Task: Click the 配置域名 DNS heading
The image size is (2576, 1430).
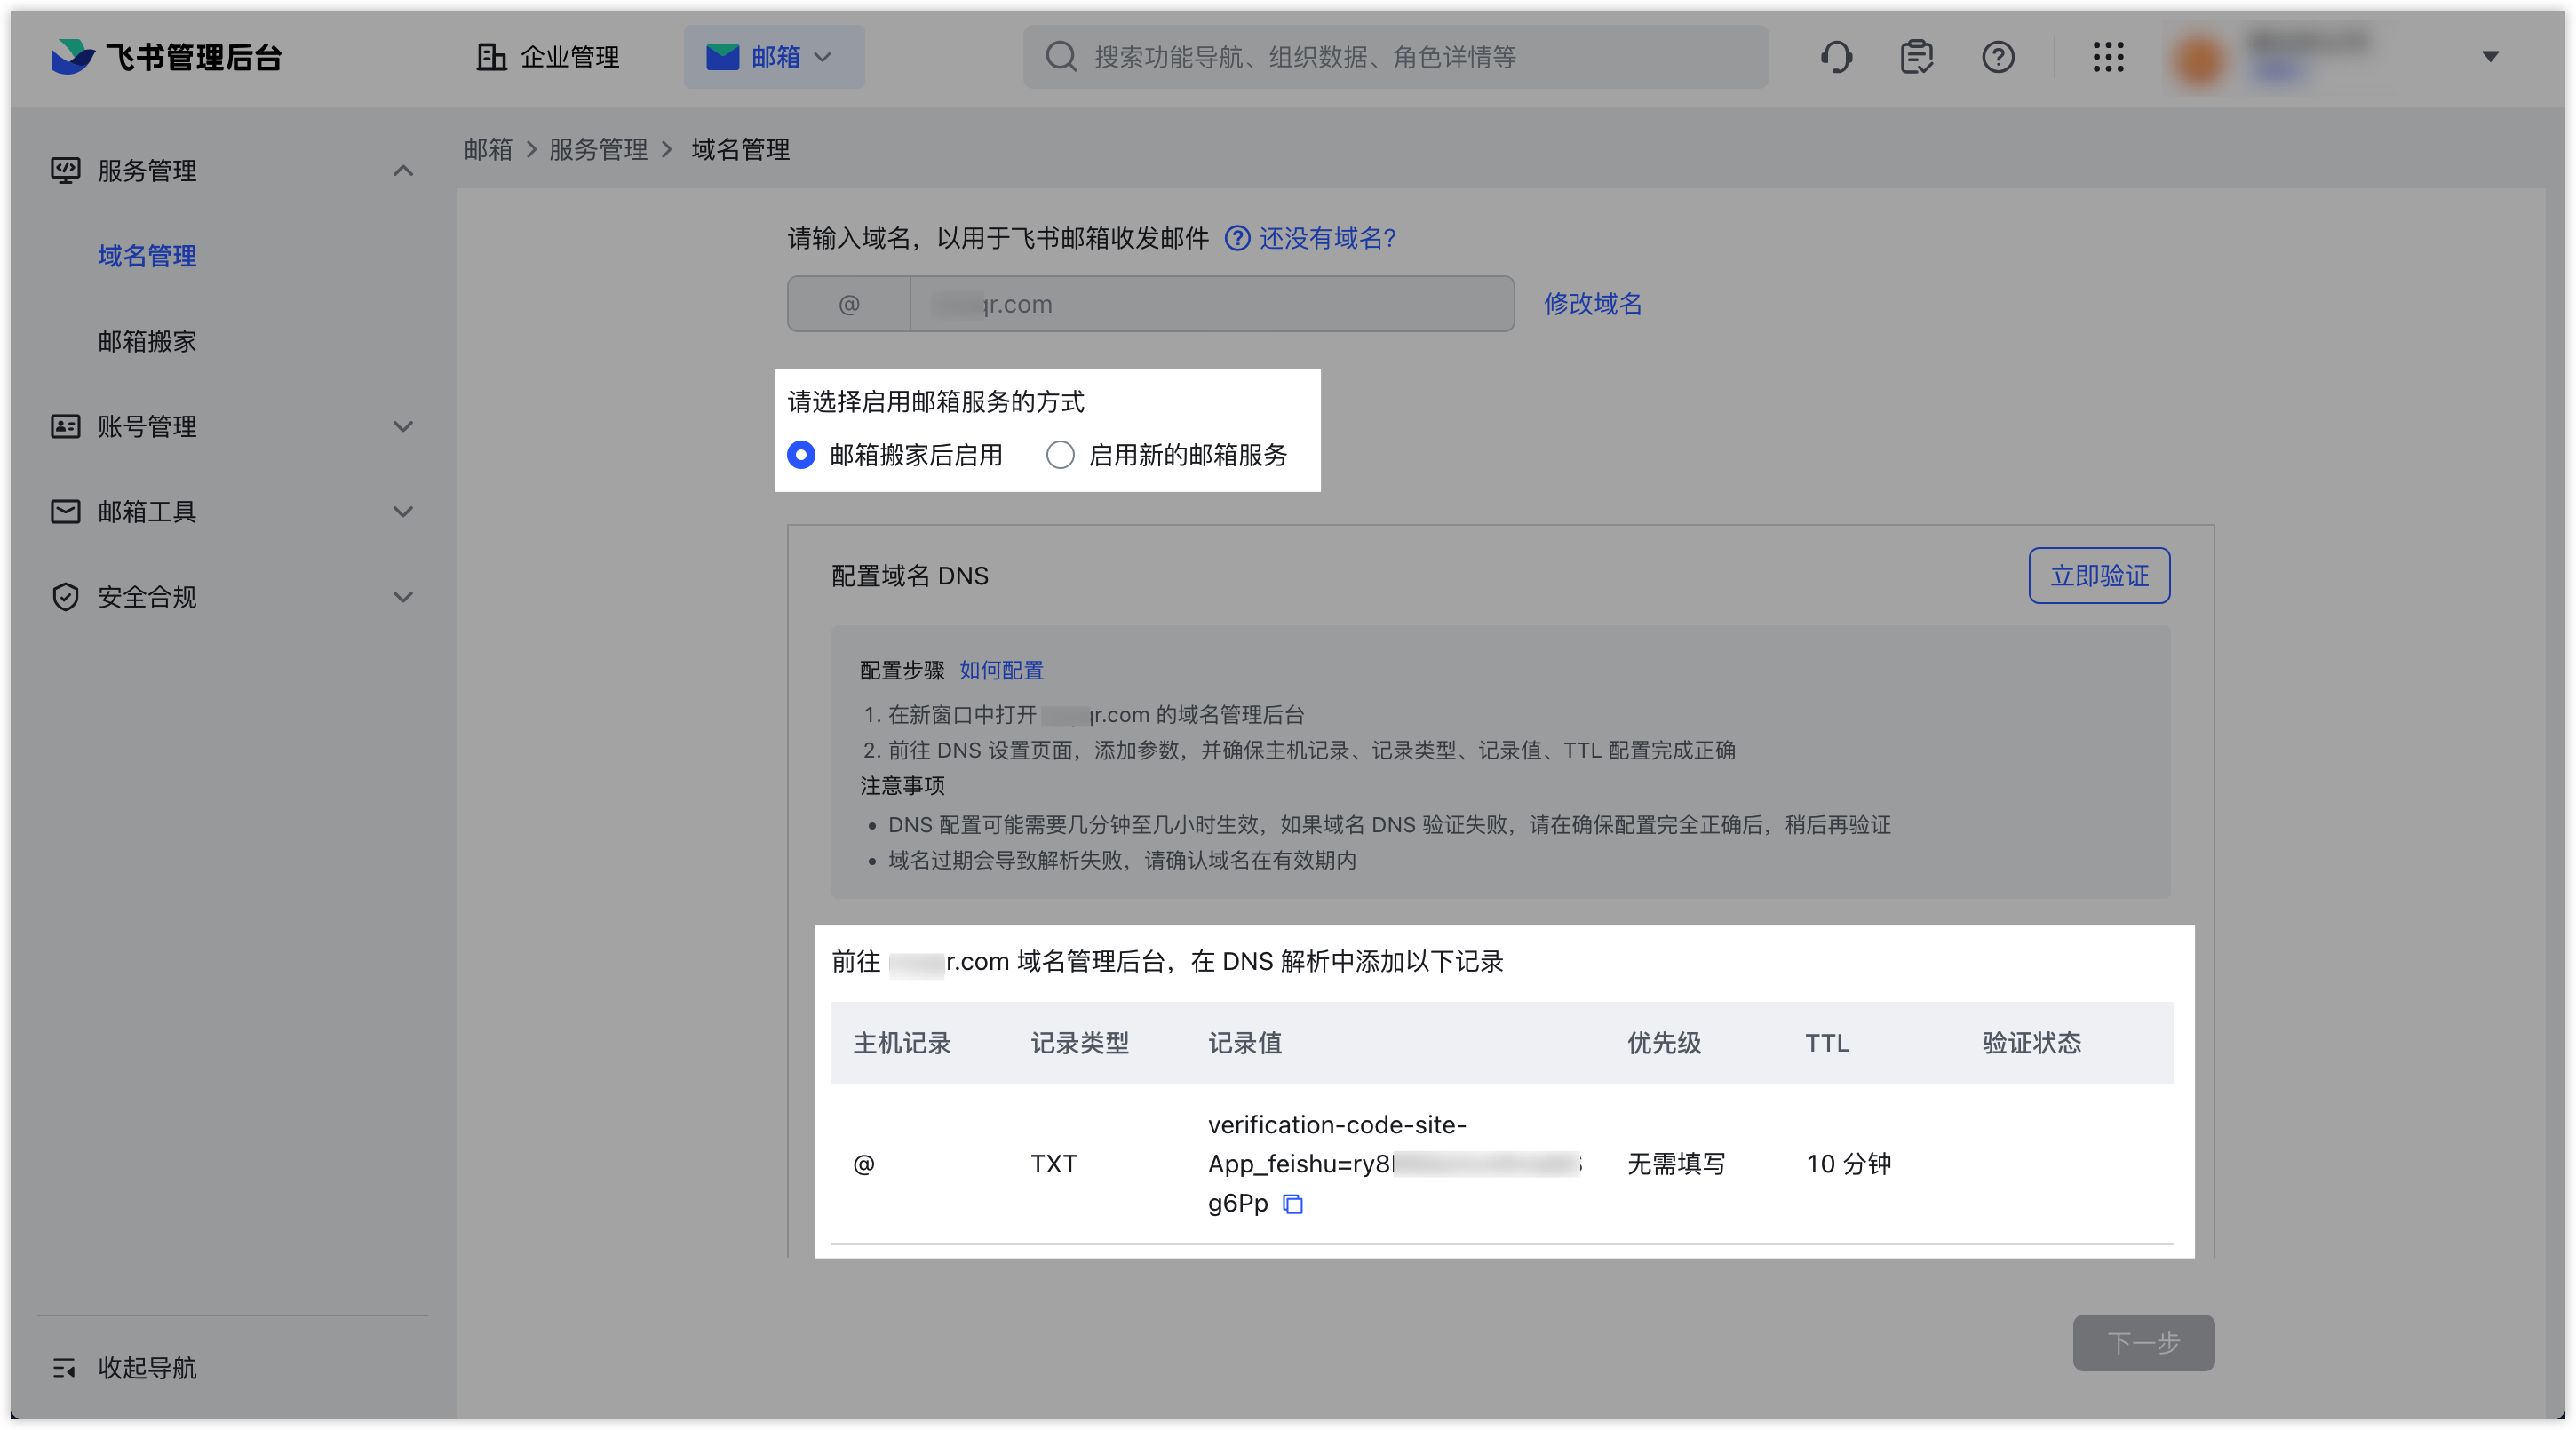Action: click(910, 576)
